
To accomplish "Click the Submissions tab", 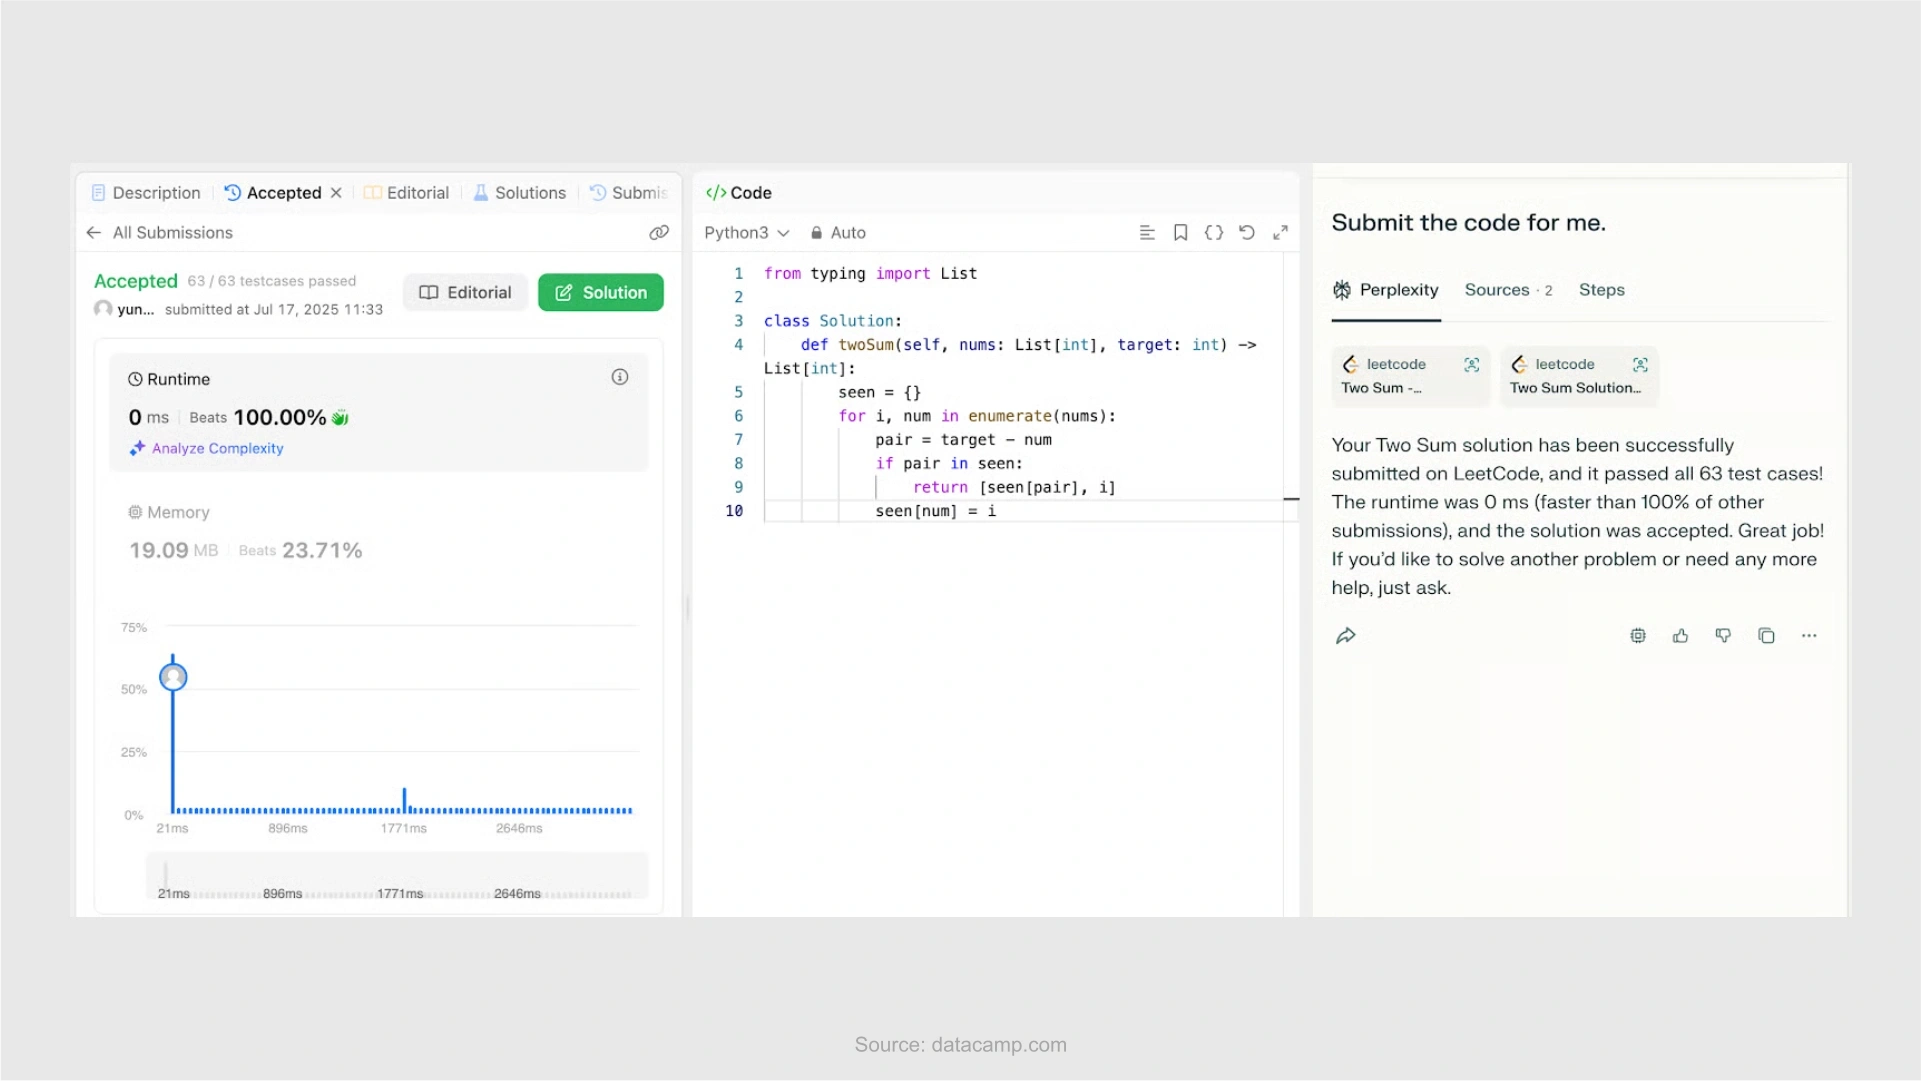I will pos(628,193).
